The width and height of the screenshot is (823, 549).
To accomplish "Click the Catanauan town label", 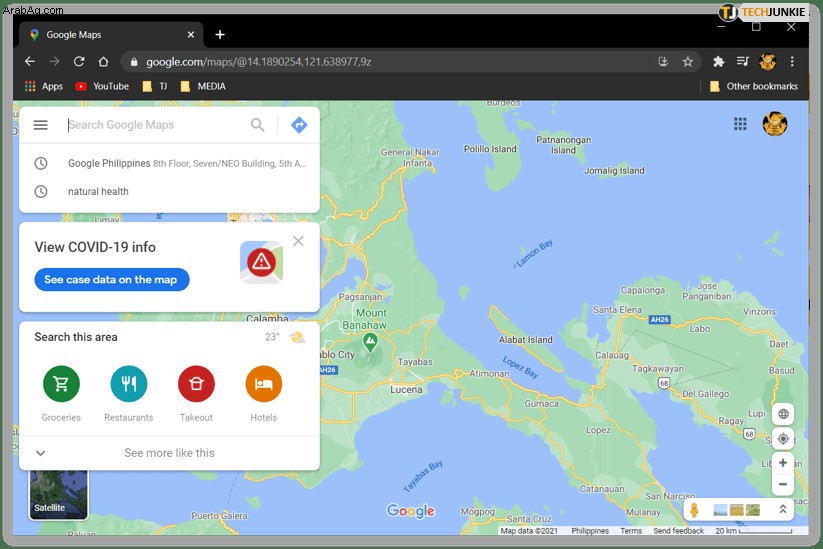I will pos(602,489).
